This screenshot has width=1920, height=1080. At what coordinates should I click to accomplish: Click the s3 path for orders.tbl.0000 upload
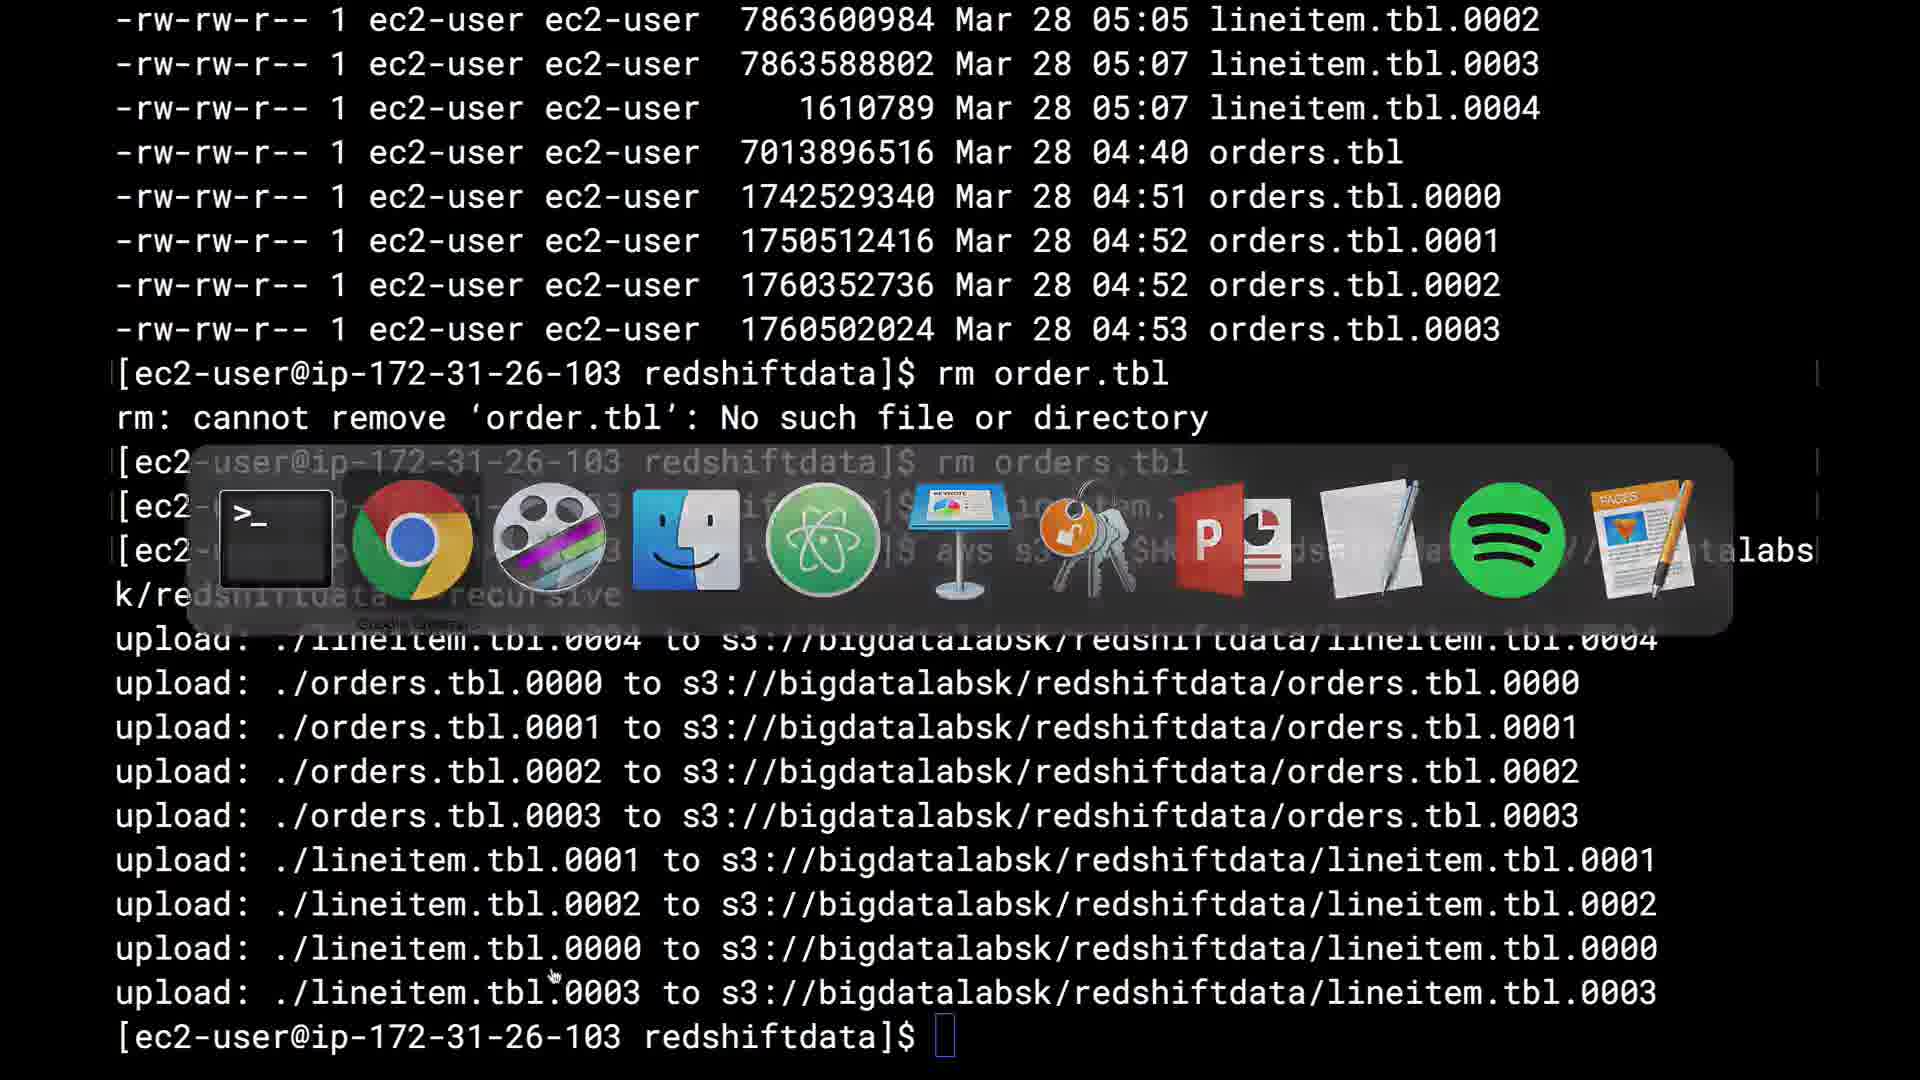coord(1130,683)
